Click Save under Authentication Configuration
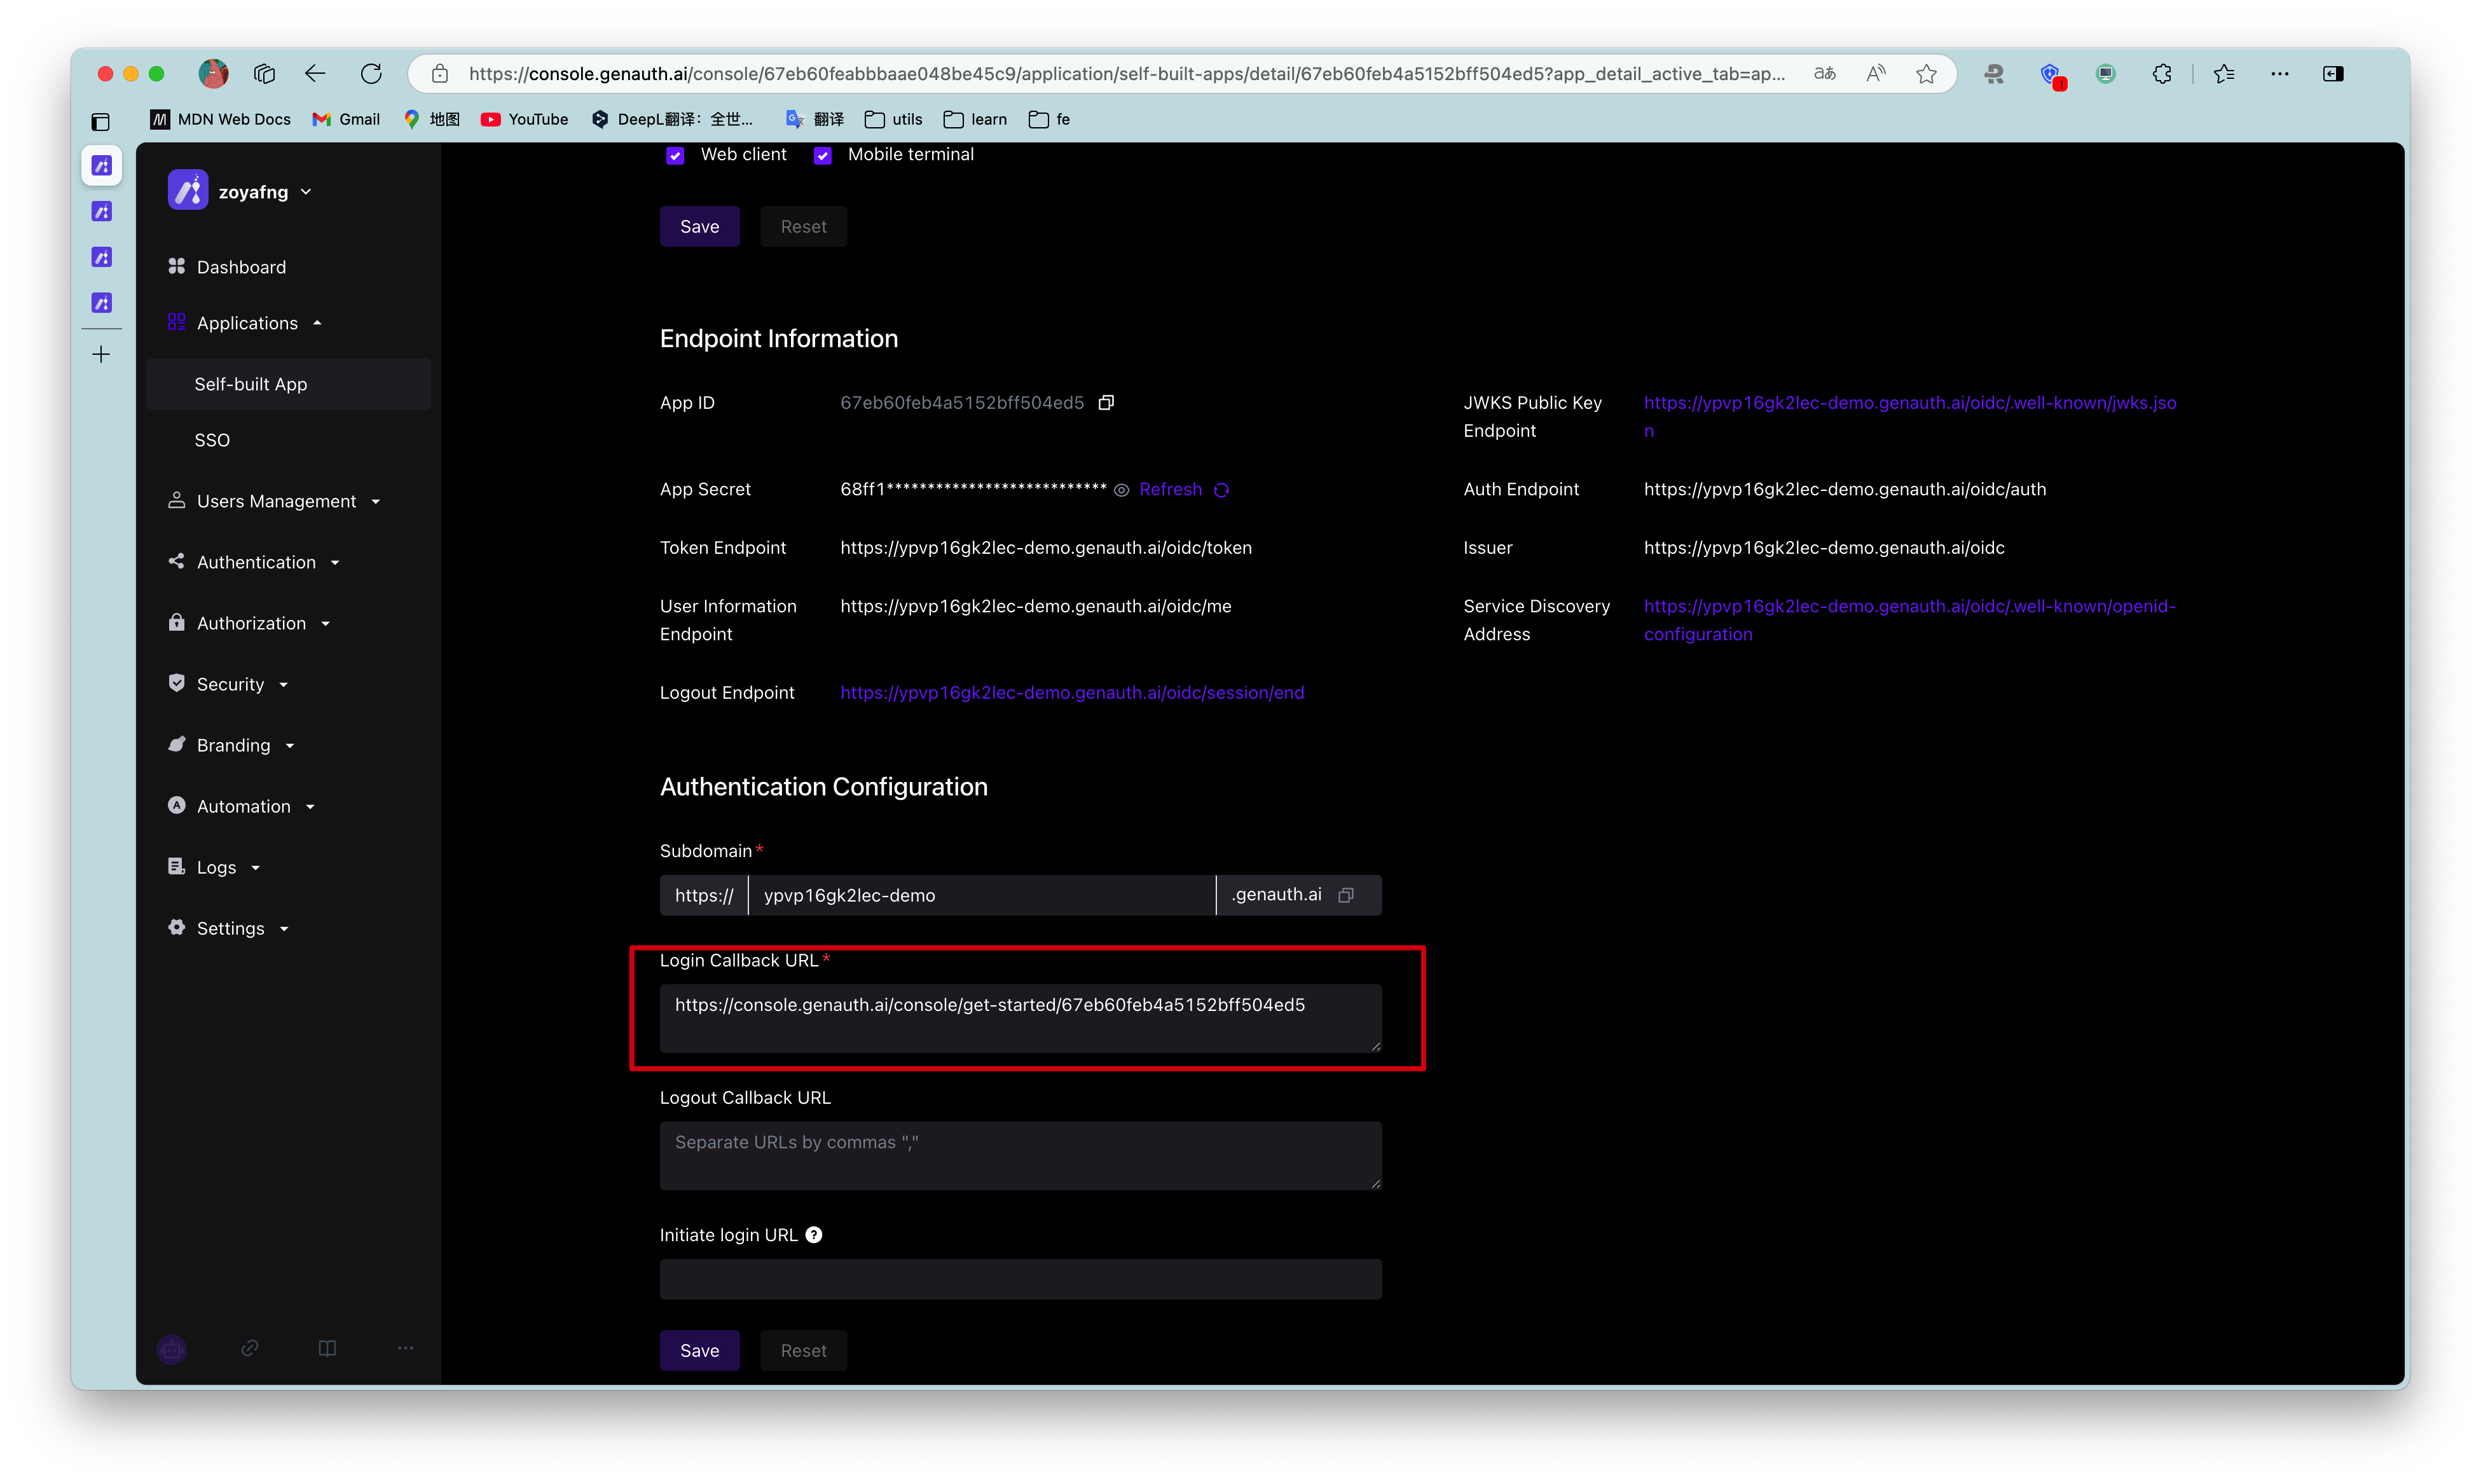Screen dimensions: 2481x1484 click(699, 1350)
